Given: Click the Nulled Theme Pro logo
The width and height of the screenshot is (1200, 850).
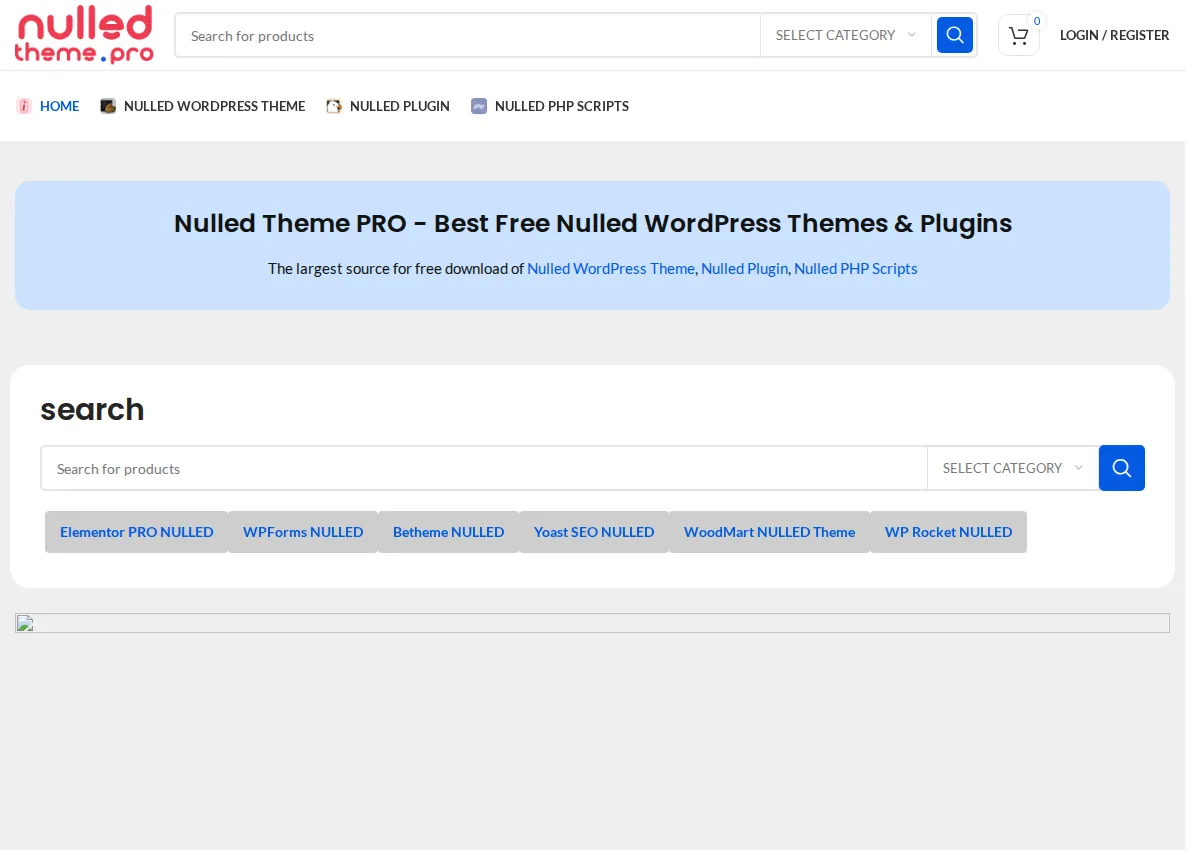Looking at the screenshot, I should point(85,35).
